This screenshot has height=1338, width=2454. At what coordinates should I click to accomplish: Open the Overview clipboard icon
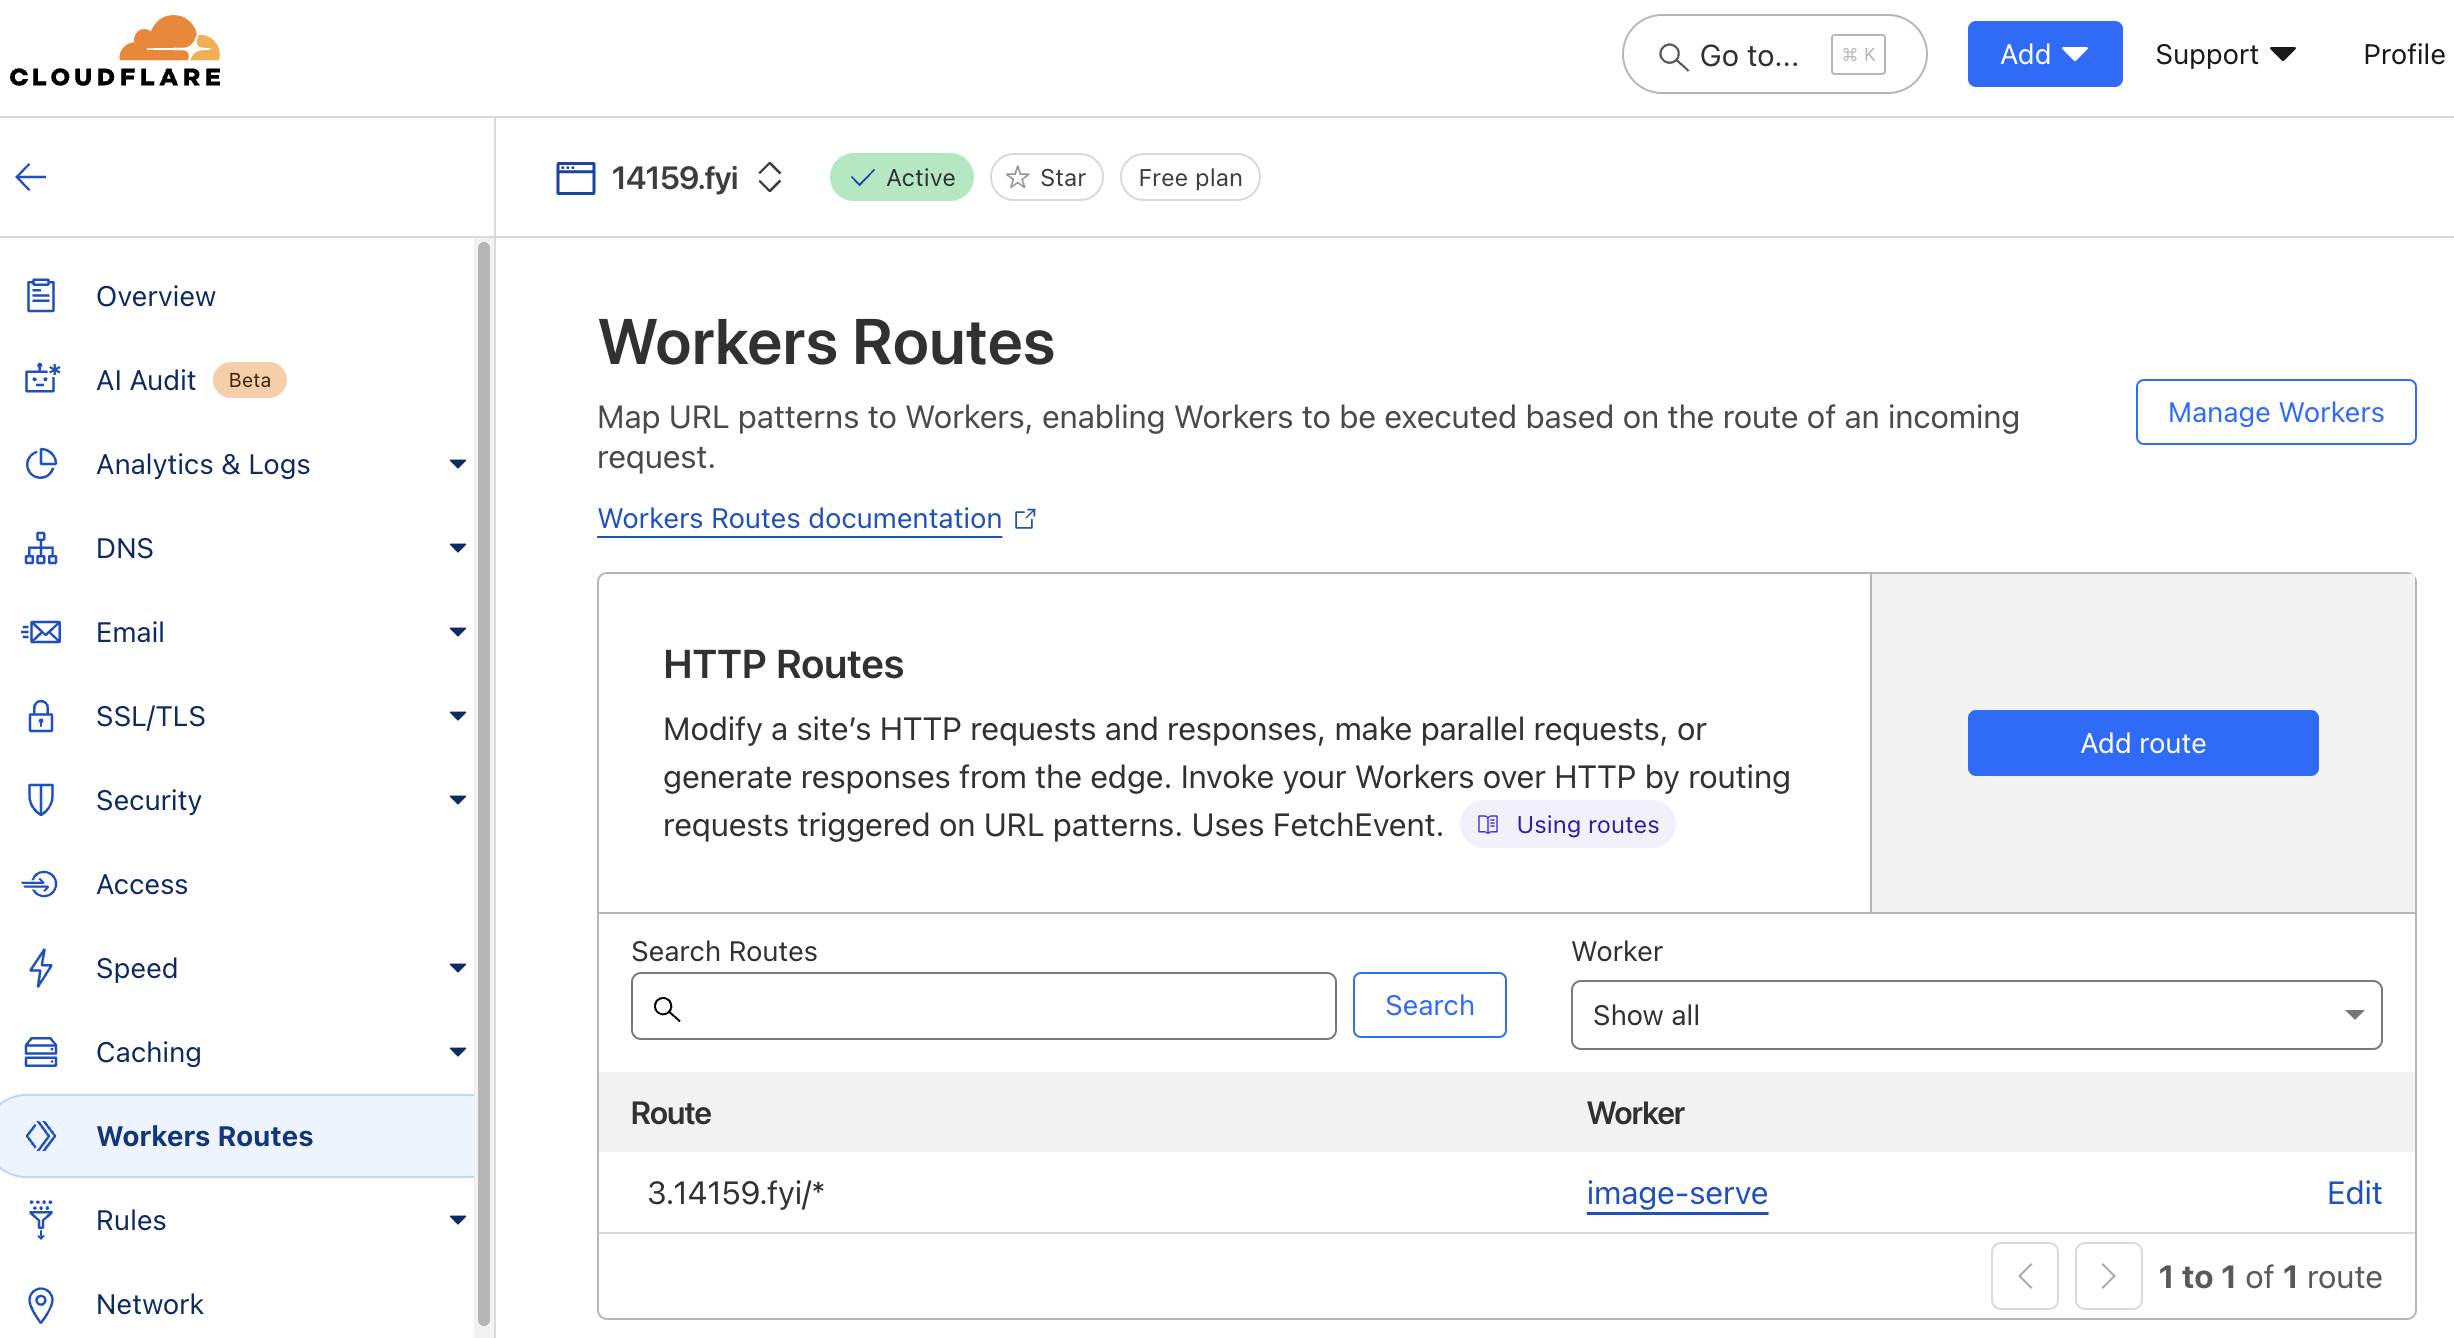41,296
